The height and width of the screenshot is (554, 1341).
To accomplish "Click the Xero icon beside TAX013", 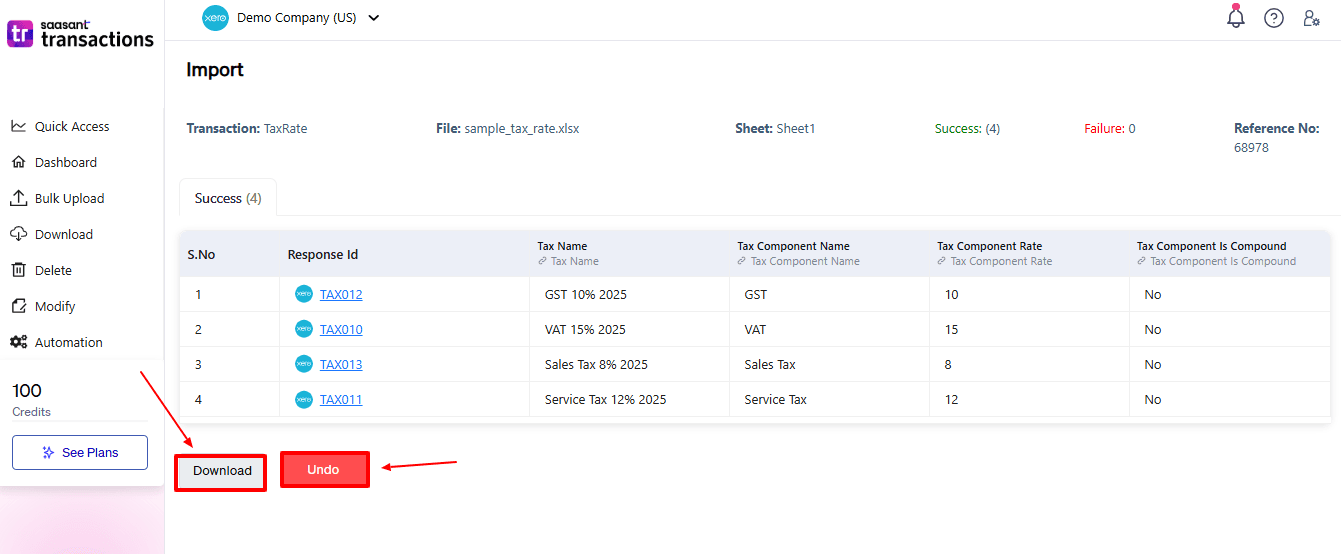I will (304, 364).
